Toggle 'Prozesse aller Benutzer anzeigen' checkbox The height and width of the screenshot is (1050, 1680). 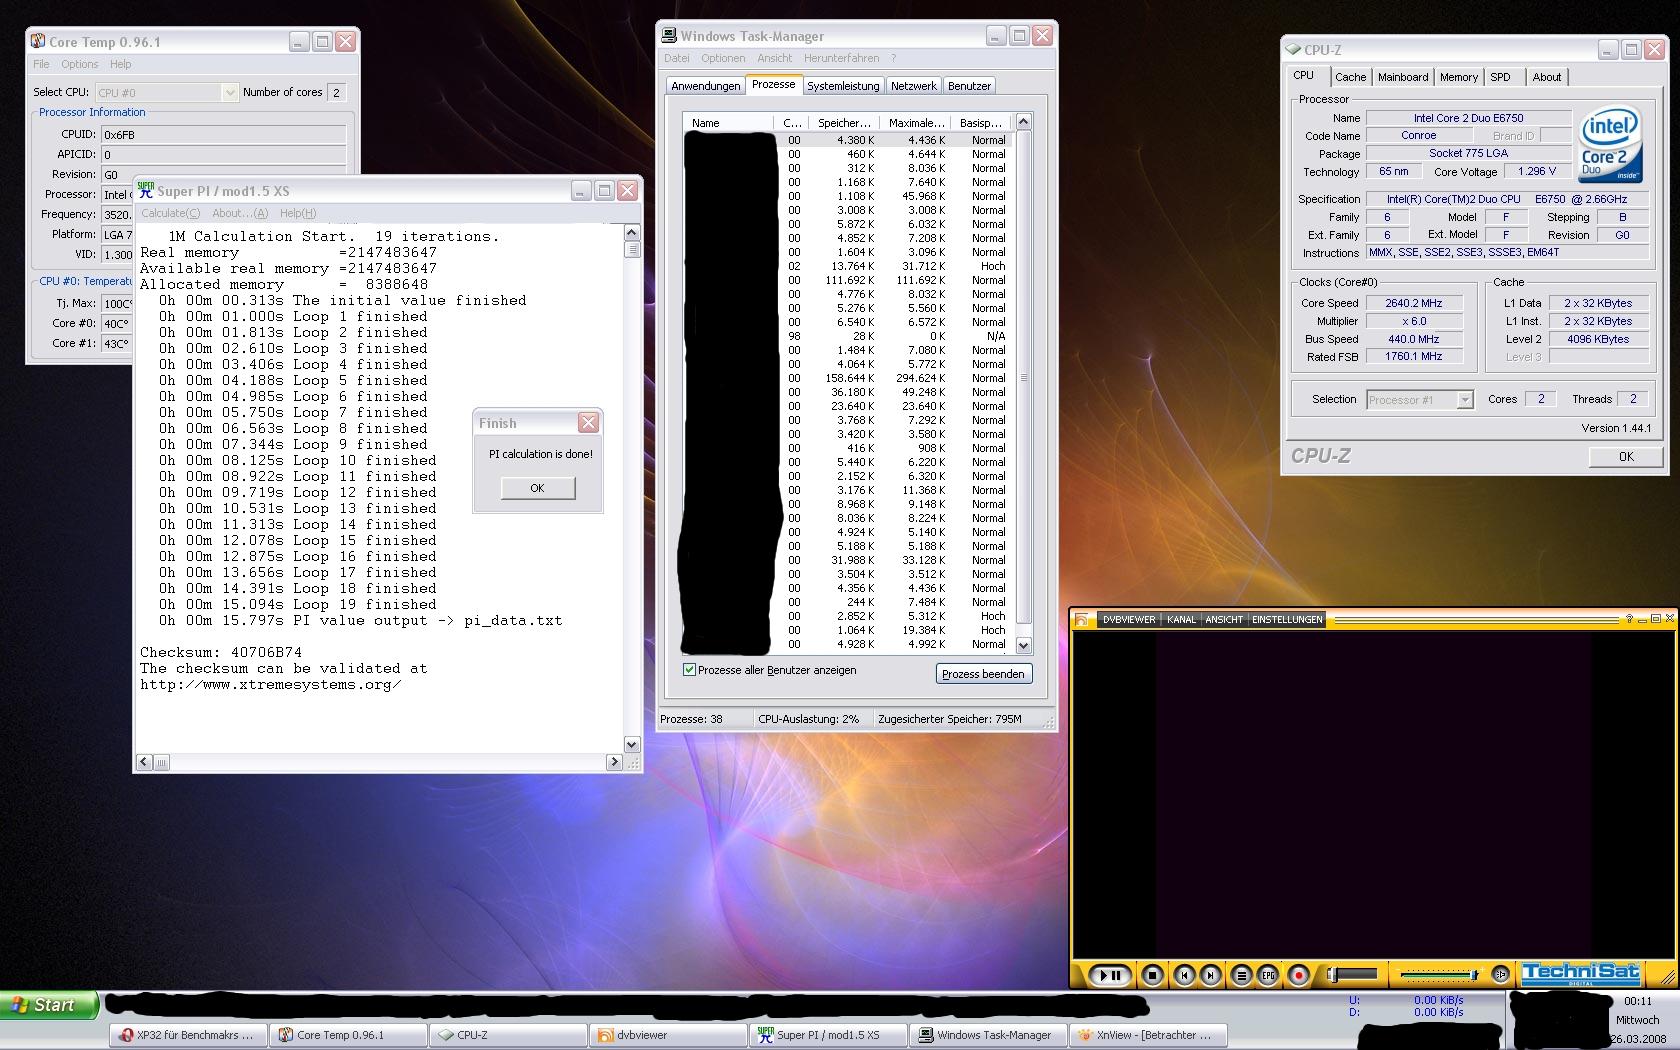pos(689,670)
